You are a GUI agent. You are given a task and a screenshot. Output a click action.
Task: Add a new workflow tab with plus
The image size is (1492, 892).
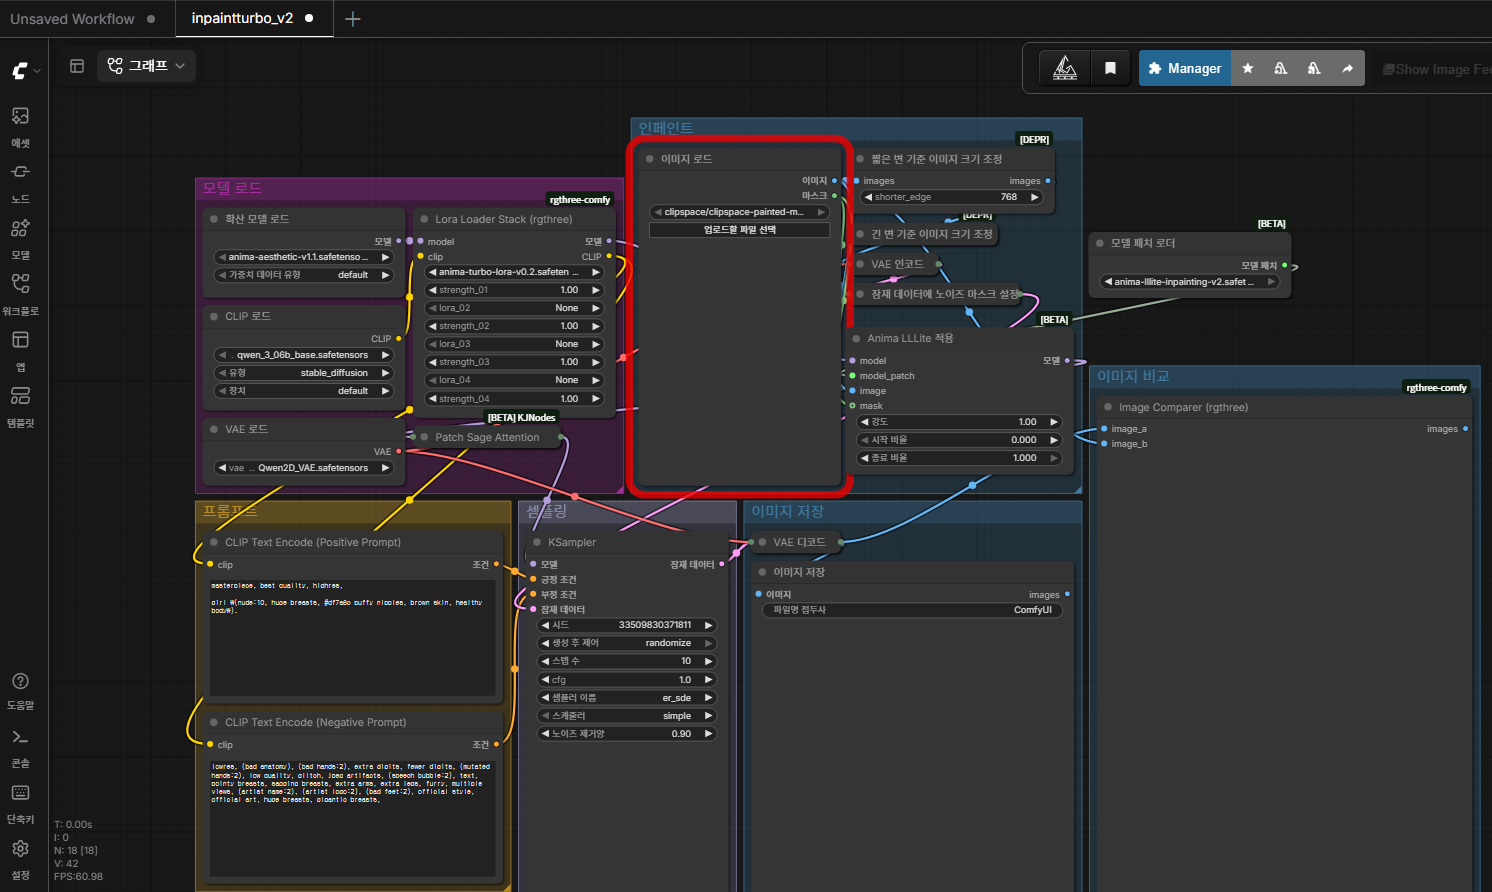point(352,19)
